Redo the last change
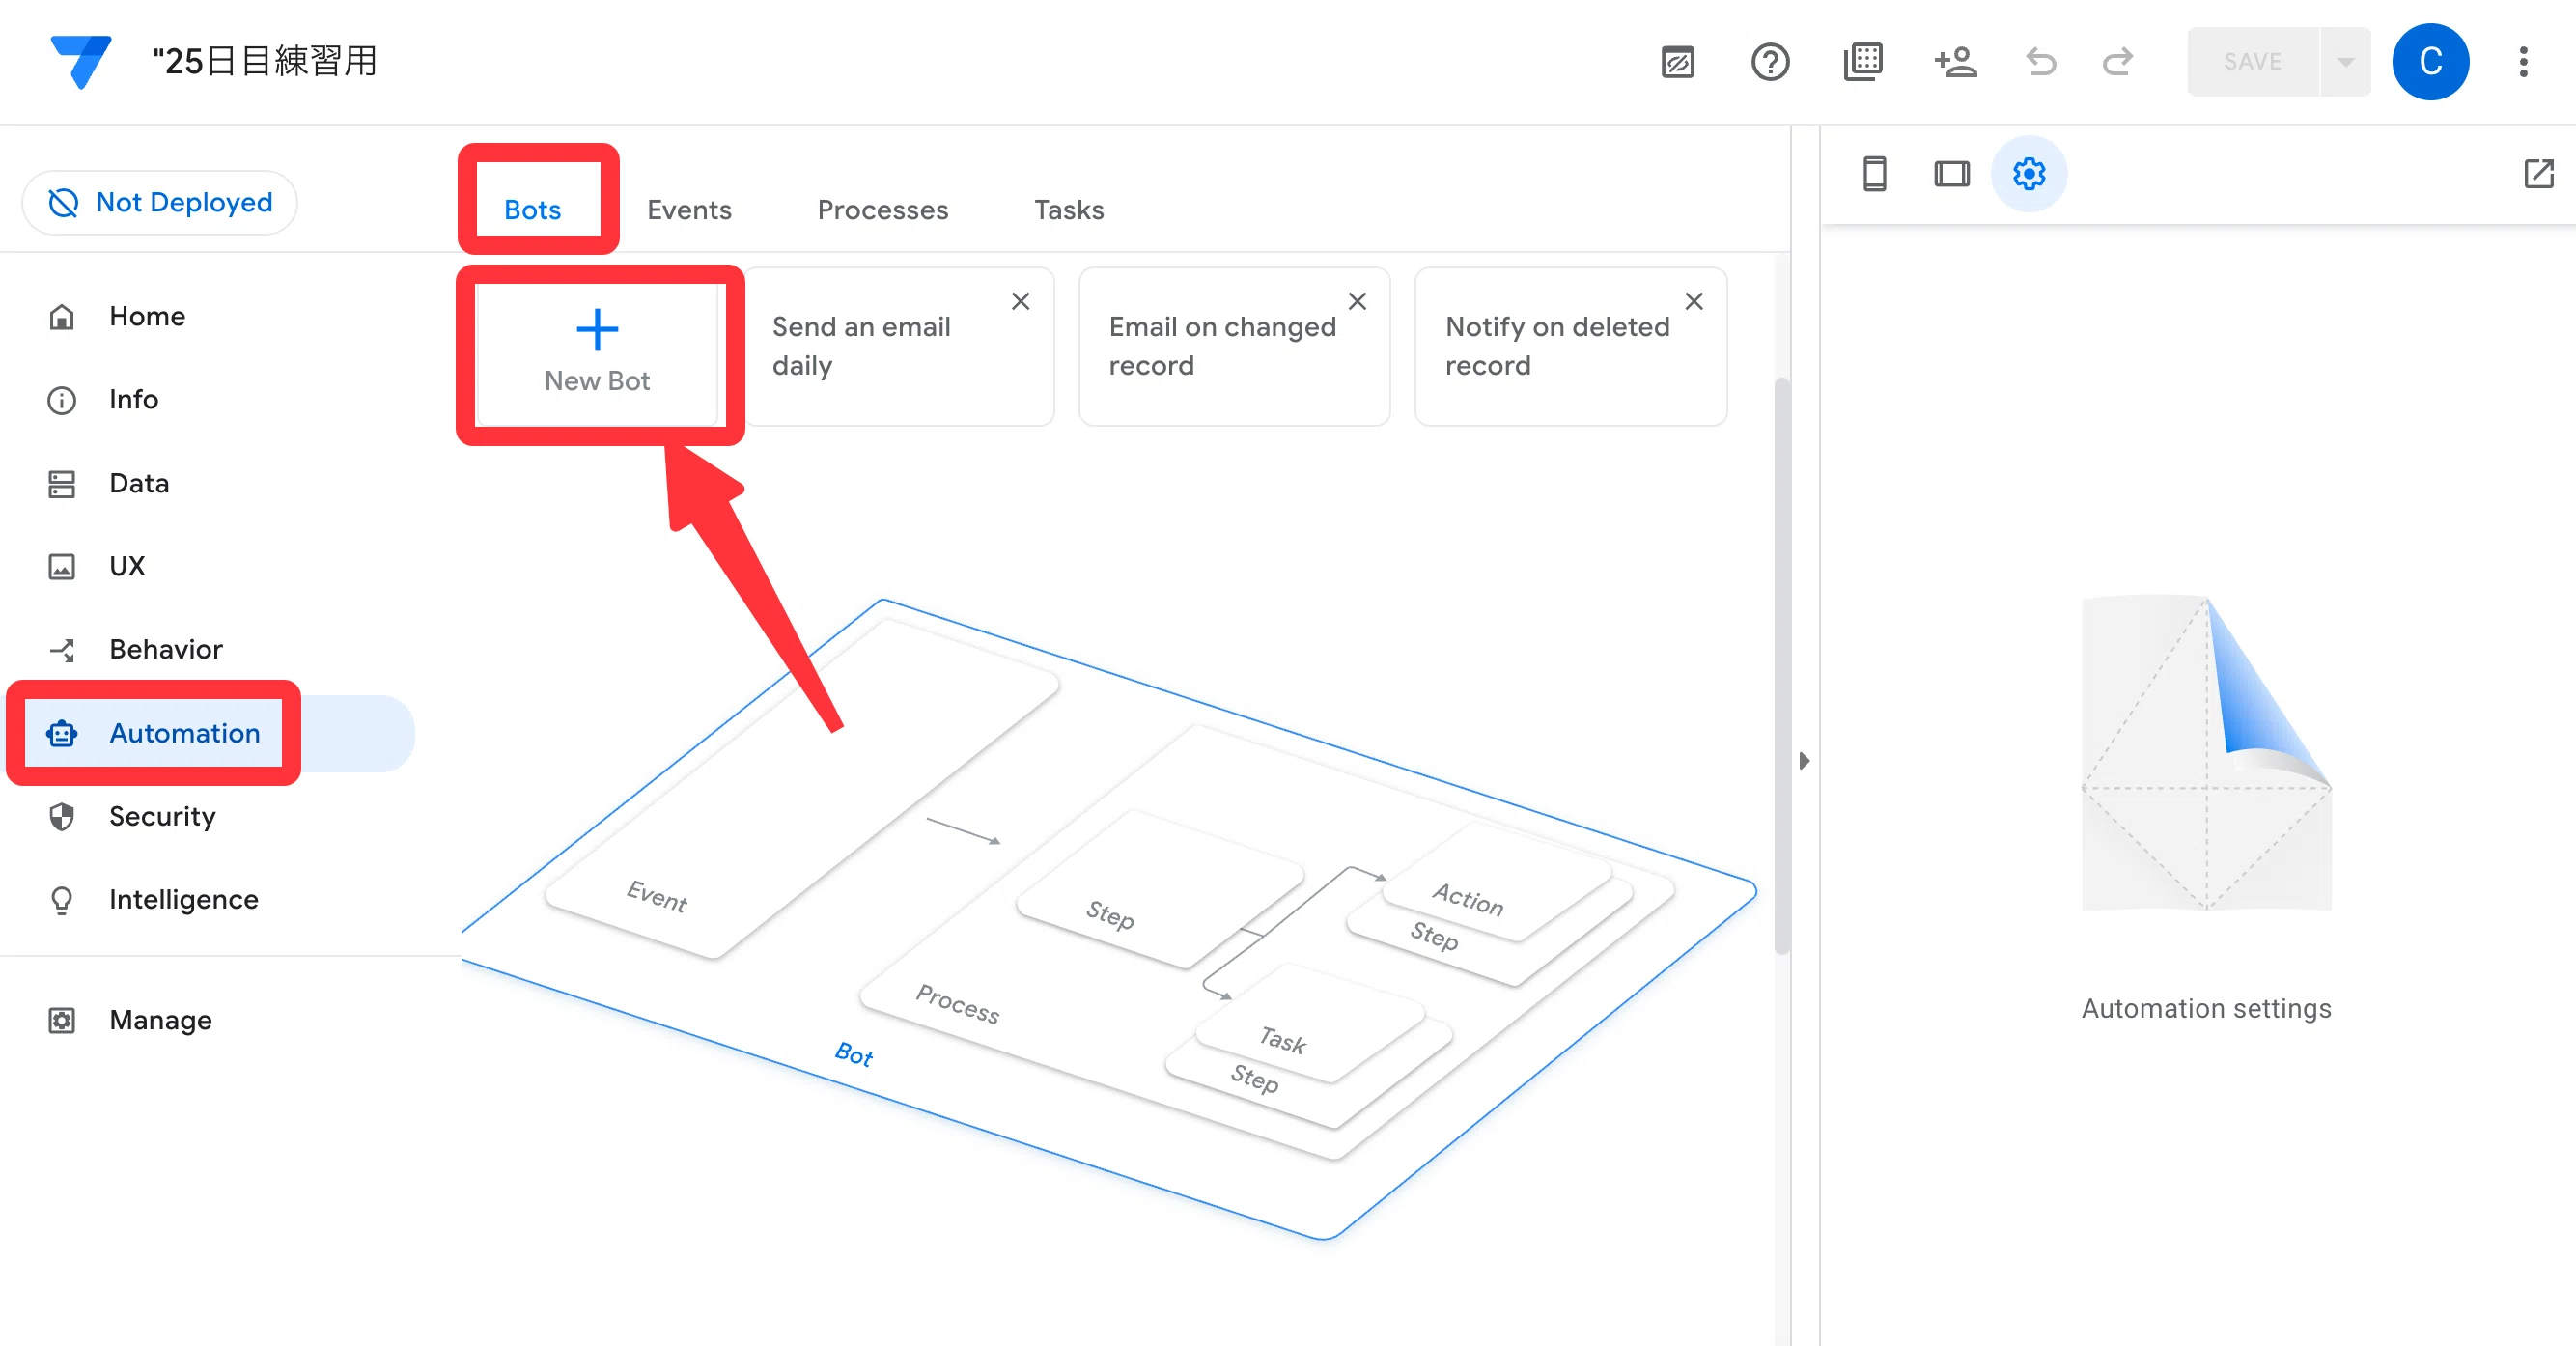The width and height of the screenshot is (2576, 1346). point(2118,62)
